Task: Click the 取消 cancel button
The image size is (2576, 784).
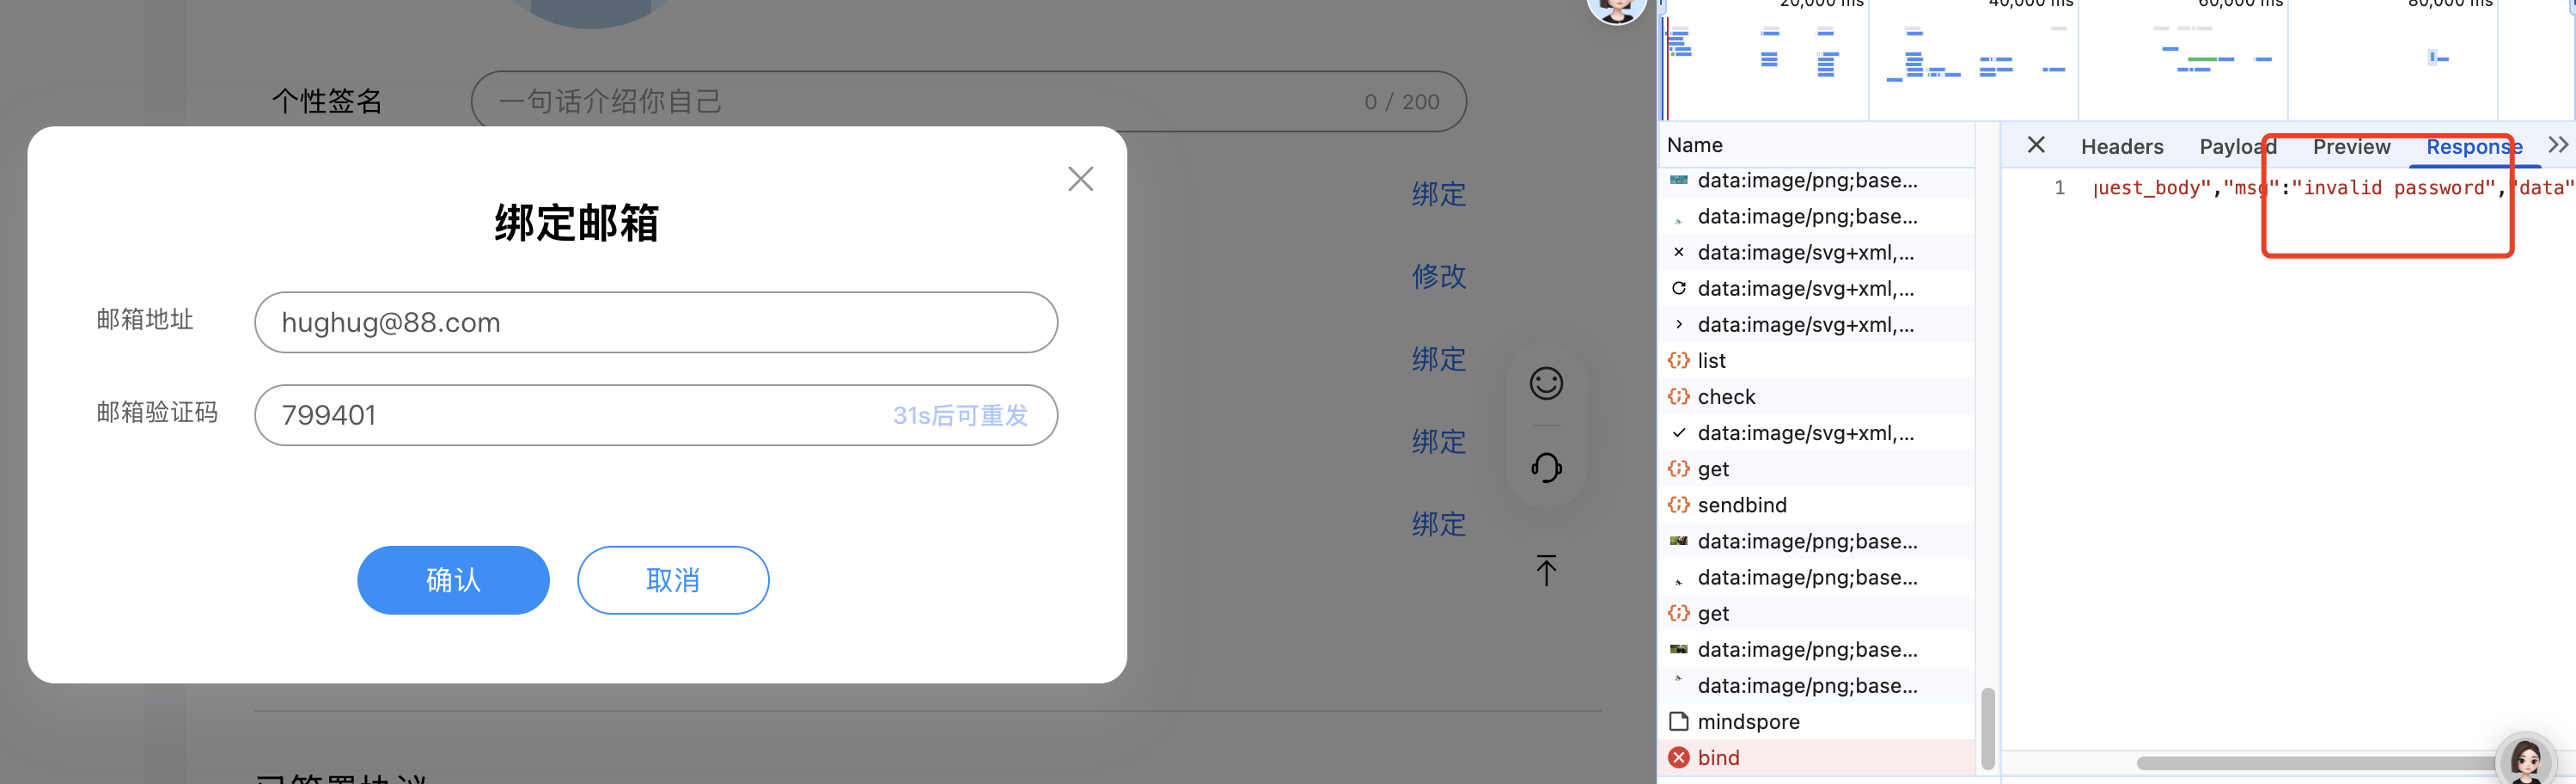Action: (672, 580)
